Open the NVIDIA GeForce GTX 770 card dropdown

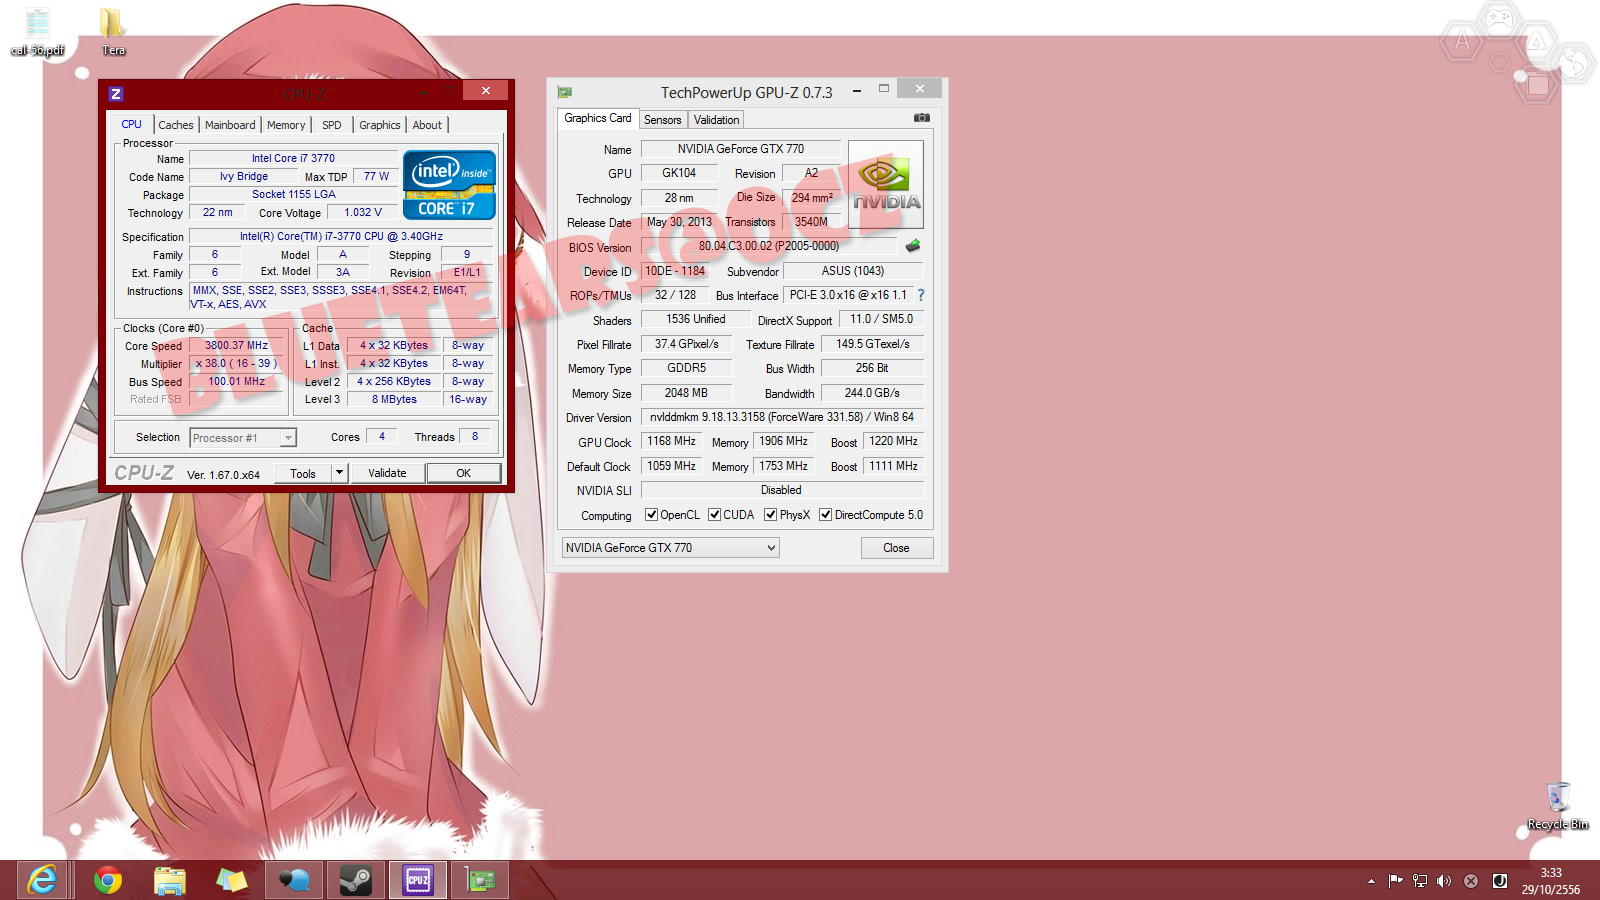(x=670, y=548)
